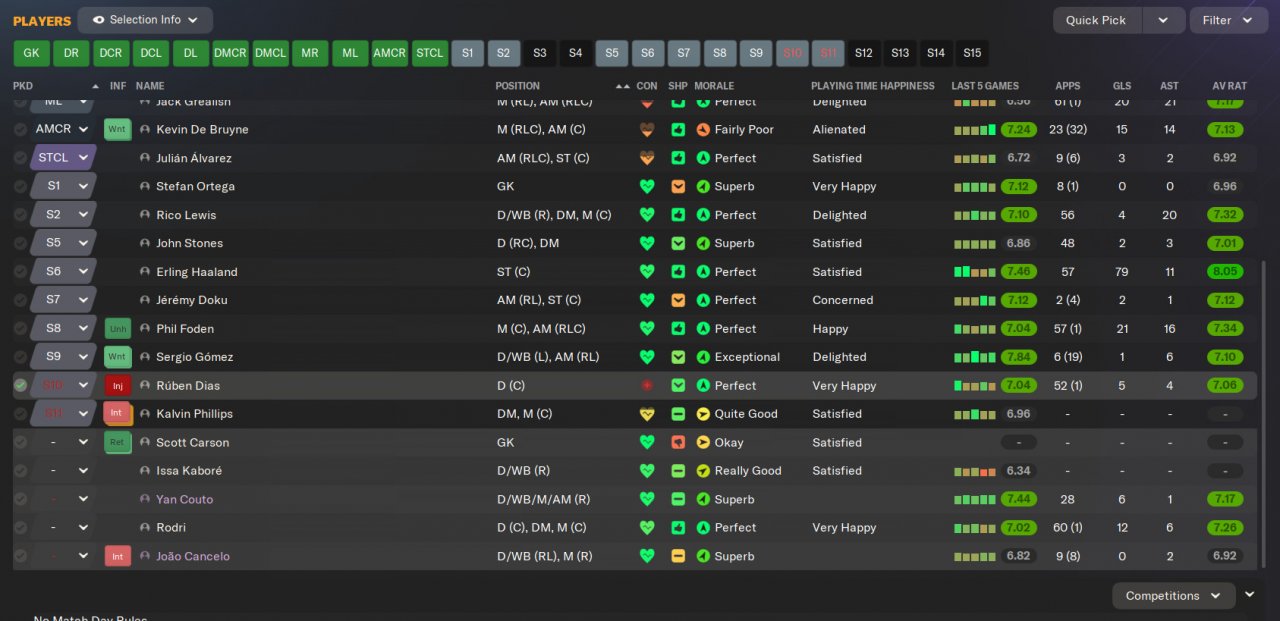Click the Int icon beside João Cancelo

point(117,556)
